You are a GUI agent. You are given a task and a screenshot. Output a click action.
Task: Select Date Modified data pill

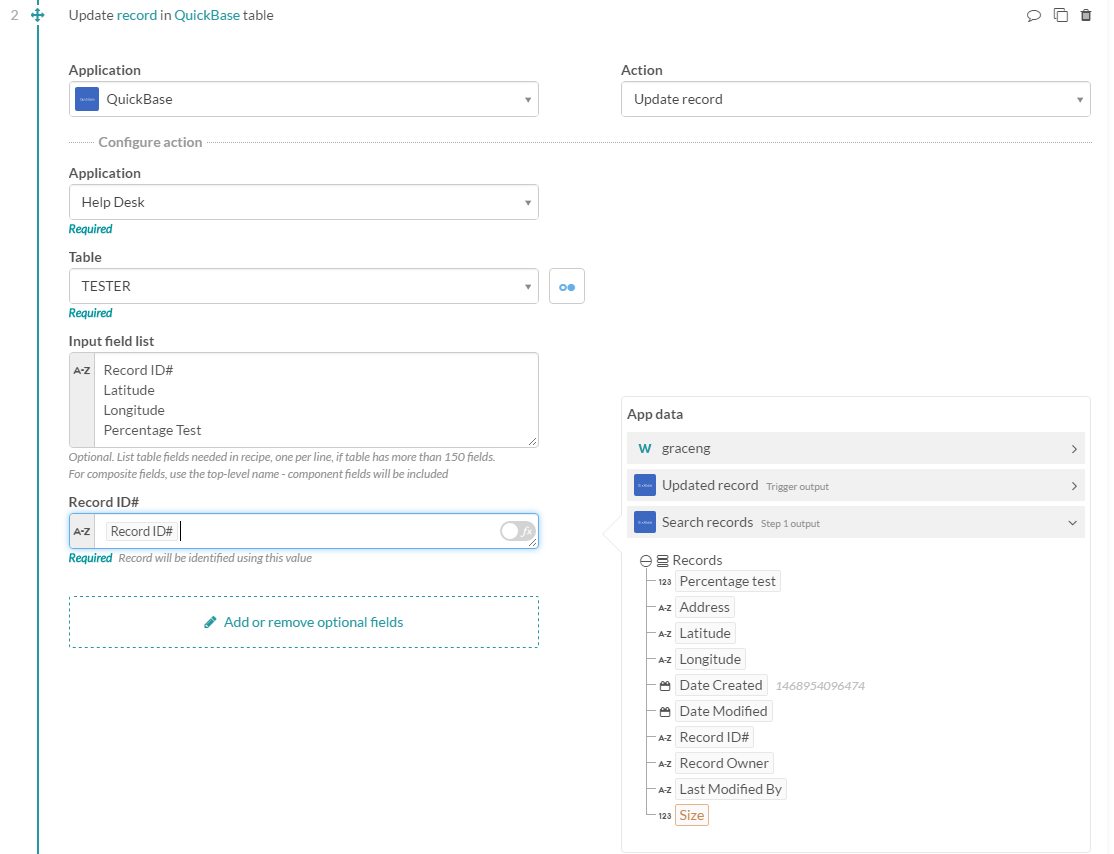[x=723, y=711]
